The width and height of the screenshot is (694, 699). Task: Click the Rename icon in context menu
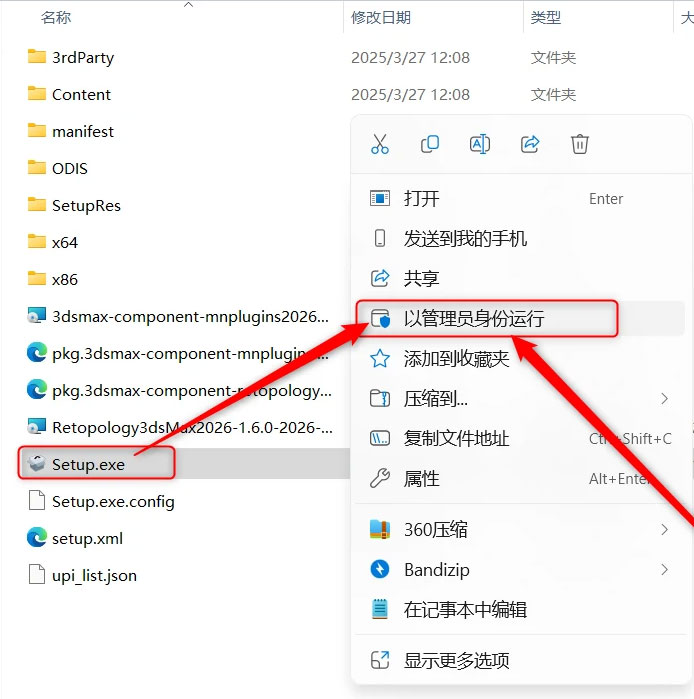click(x=480, y=144)
